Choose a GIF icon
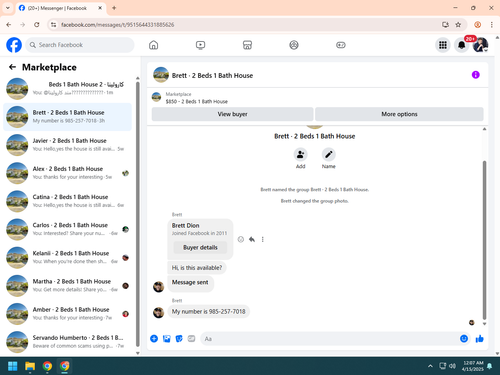The image size is (500, 375). pyautogui.click(x=191, y=339)
